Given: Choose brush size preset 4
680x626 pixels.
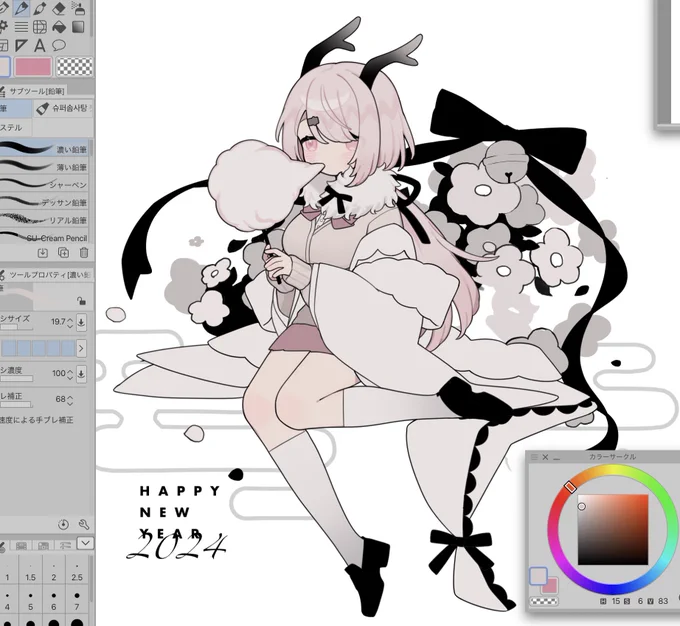Looking at the screenshot, I should (x=7, y=601).
